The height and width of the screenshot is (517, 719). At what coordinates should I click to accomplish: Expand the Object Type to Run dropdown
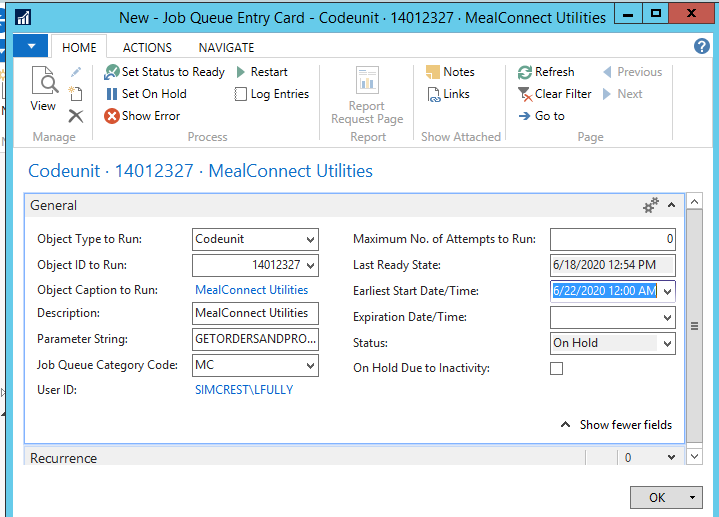pos(310,240)
